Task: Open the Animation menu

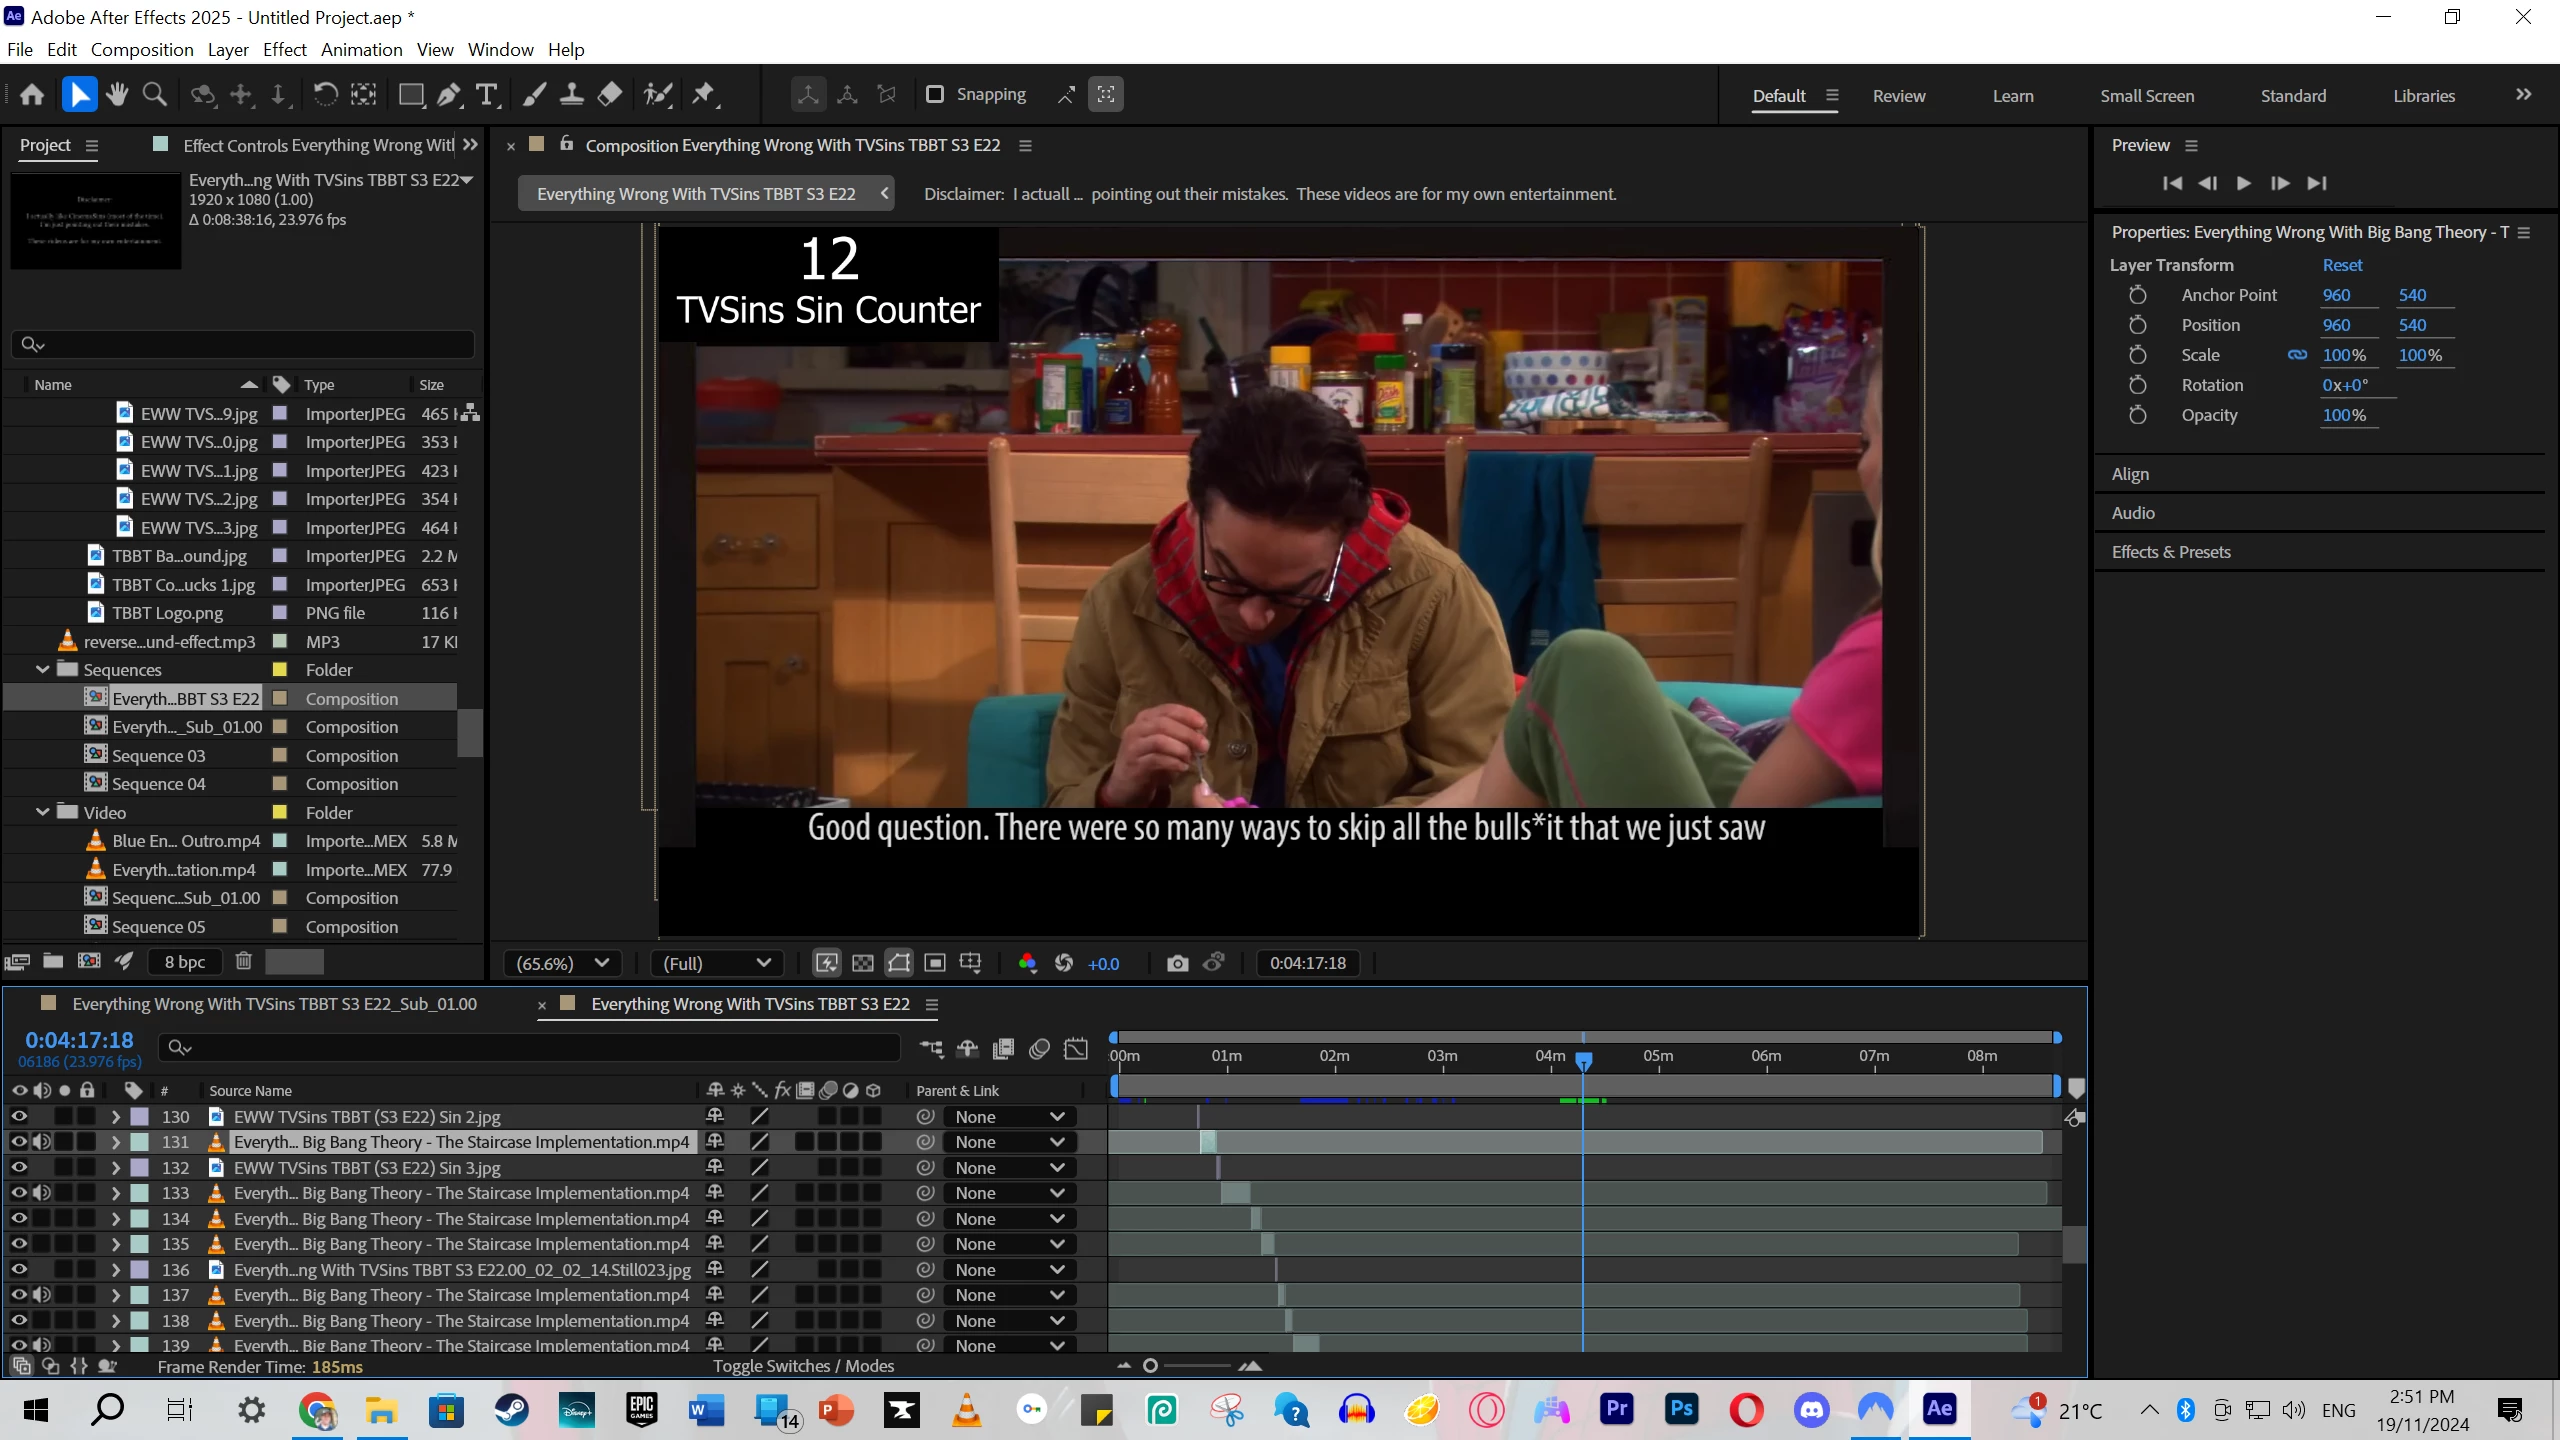Action: click(x=361, y=50)
